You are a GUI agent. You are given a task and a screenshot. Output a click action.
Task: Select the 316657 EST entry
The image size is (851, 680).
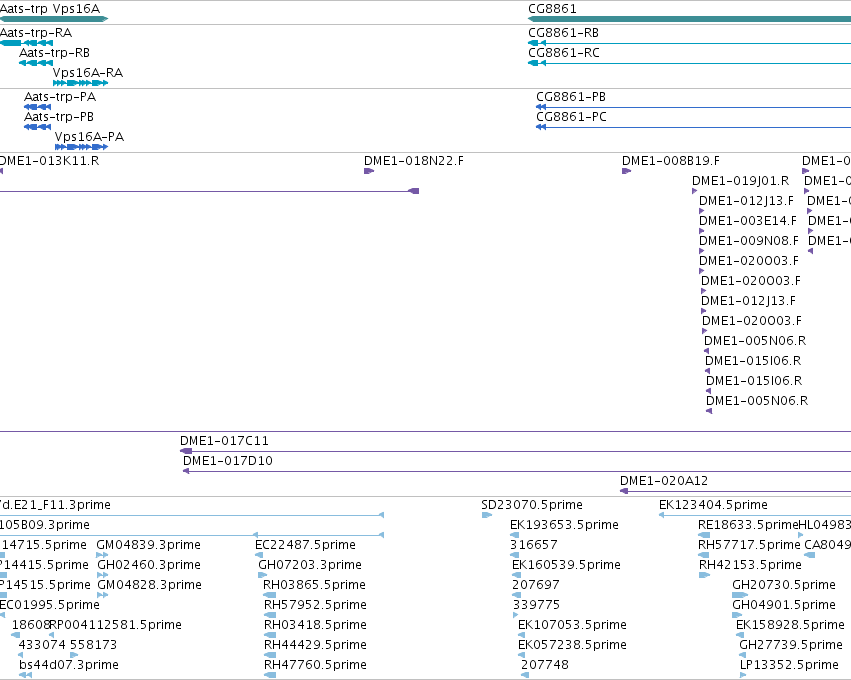coord(534,545)
